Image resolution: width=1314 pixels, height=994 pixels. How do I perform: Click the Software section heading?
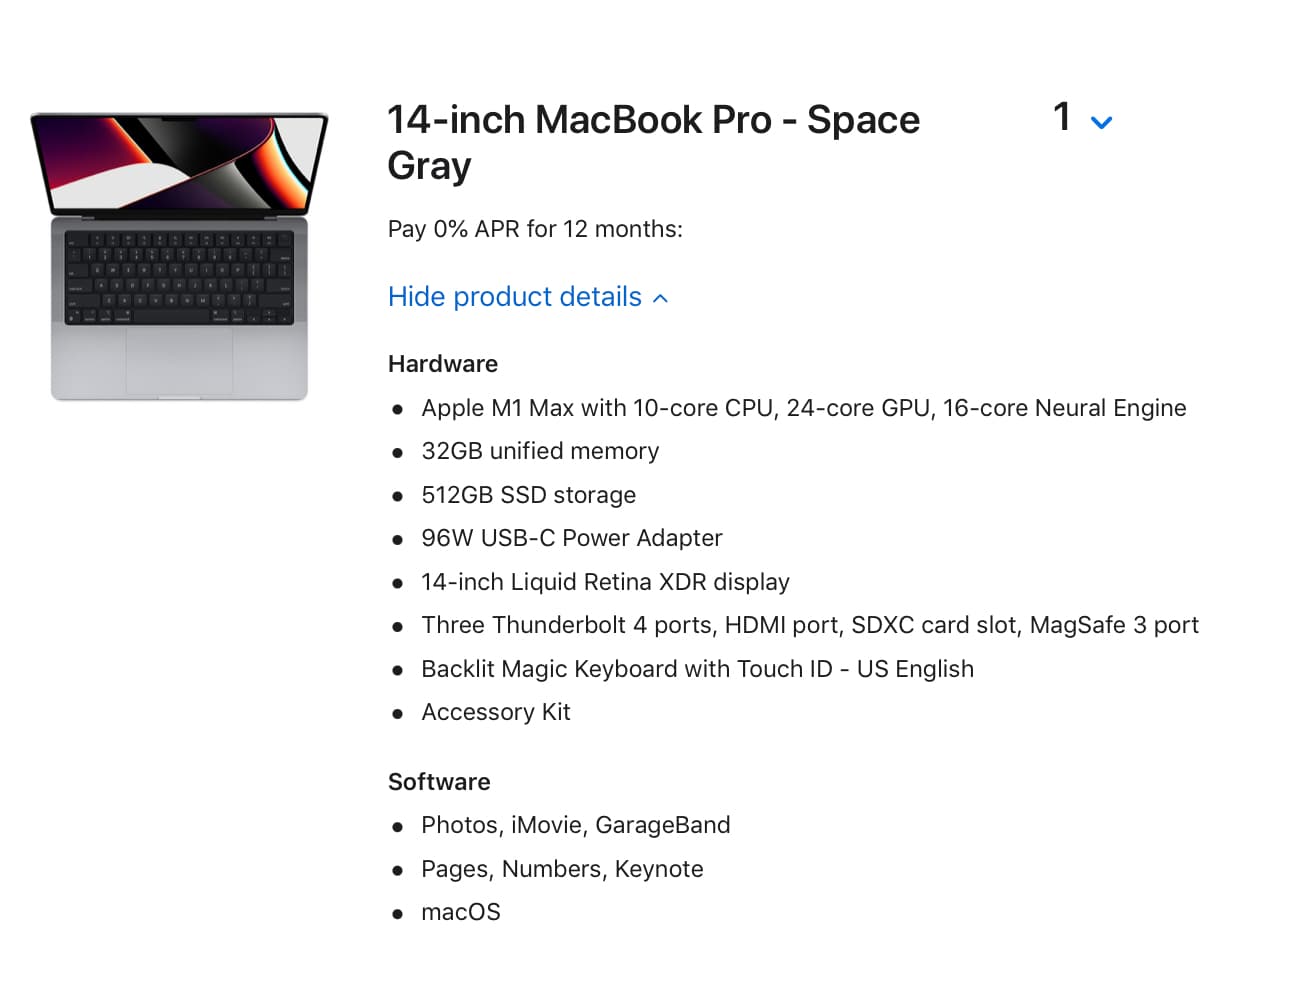point(439,782)
